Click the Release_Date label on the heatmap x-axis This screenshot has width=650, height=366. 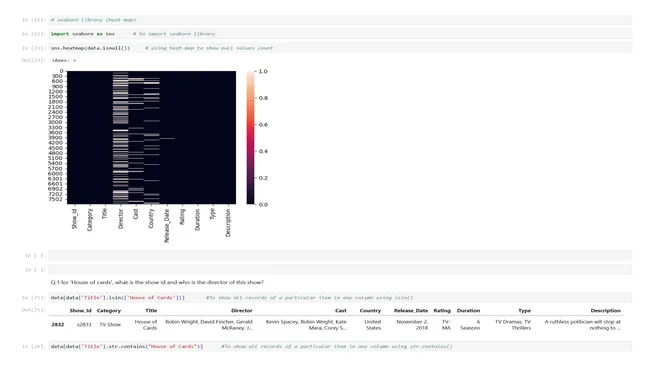(167, 226)
